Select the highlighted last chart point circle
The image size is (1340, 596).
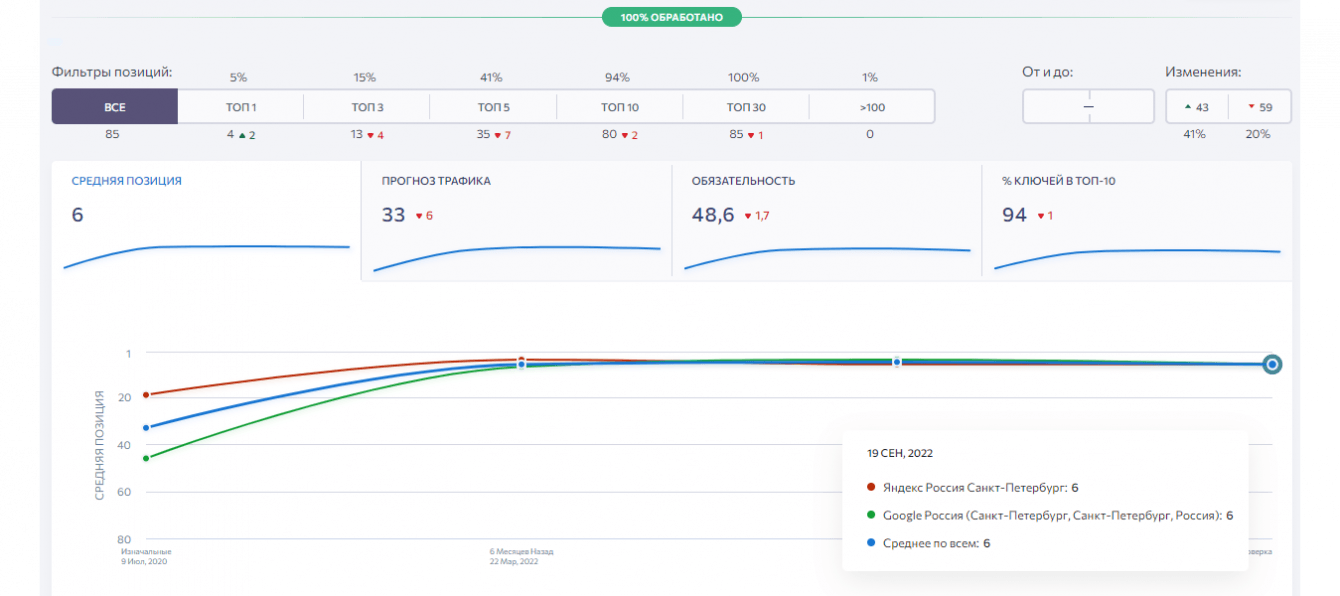pos(1272,365)
